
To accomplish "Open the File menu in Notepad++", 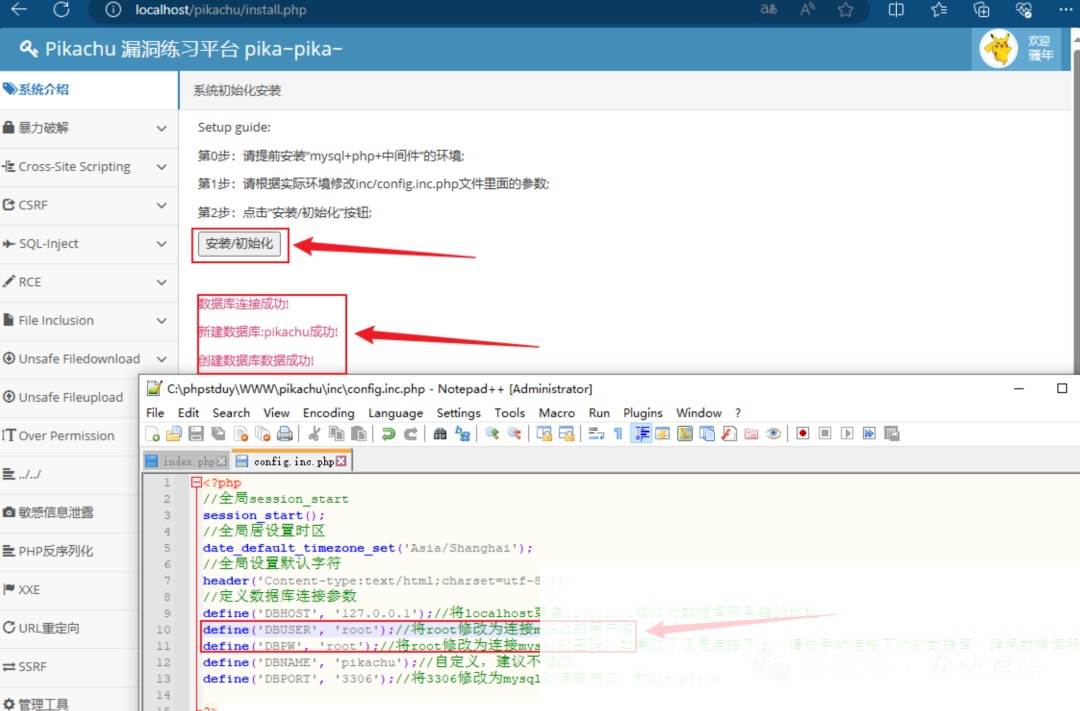I will (155, 413).
